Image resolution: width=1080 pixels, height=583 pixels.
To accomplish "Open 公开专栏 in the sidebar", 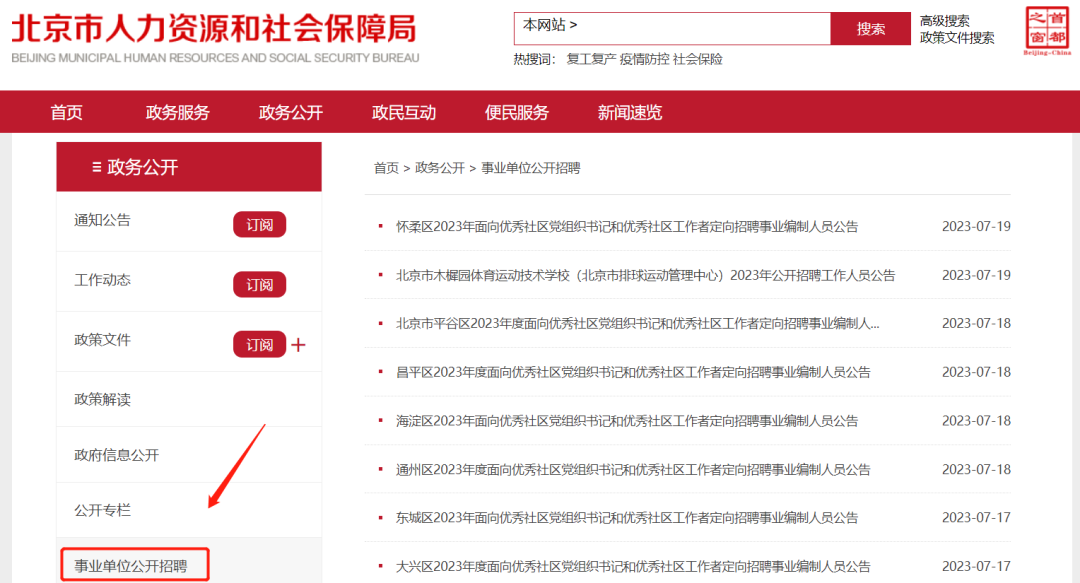I will [x=103, y=511].
